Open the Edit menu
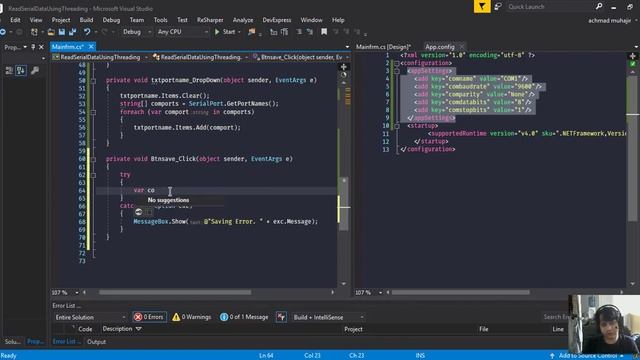Screen dimensions: 640x360 click(15, 20)
